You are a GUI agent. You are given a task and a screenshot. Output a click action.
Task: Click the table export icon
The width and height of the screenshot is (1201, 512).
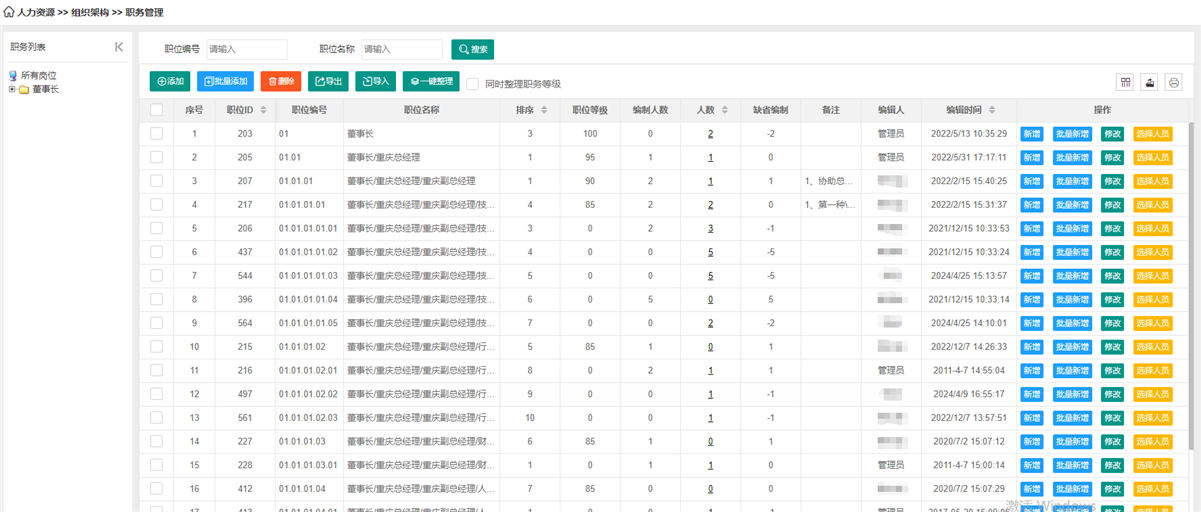pyautogui.click(x=1150, y=82)
